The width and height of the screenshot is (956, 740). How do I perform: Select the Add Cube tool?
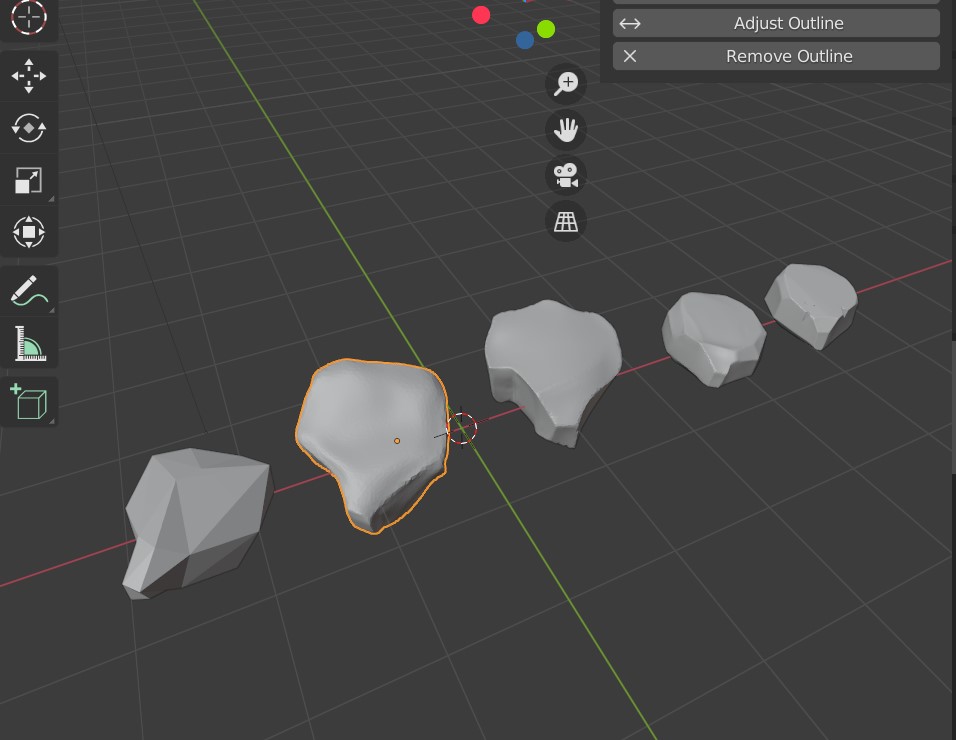pos(29,402)
